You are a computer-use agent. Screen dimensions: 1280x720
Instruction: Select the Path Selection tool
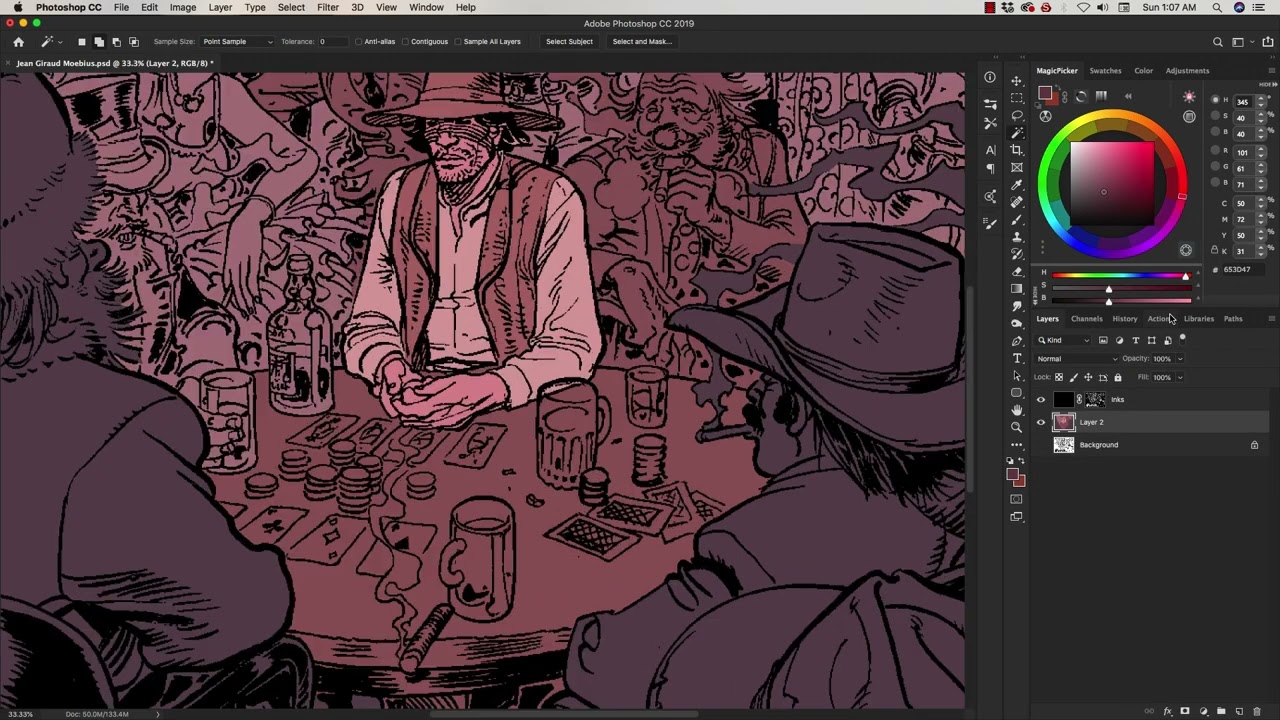pos(1017,376)
